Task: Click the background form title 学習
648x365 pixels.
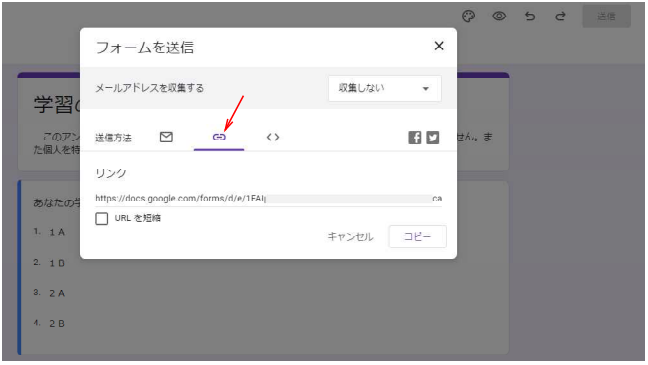Action: [57, 105]
